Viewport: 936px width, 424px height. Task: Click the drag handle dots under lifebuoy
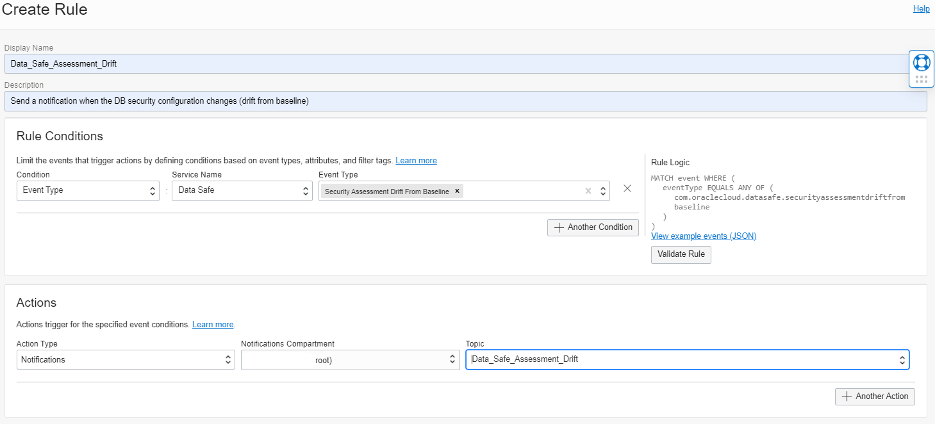(x=921, y=81)
